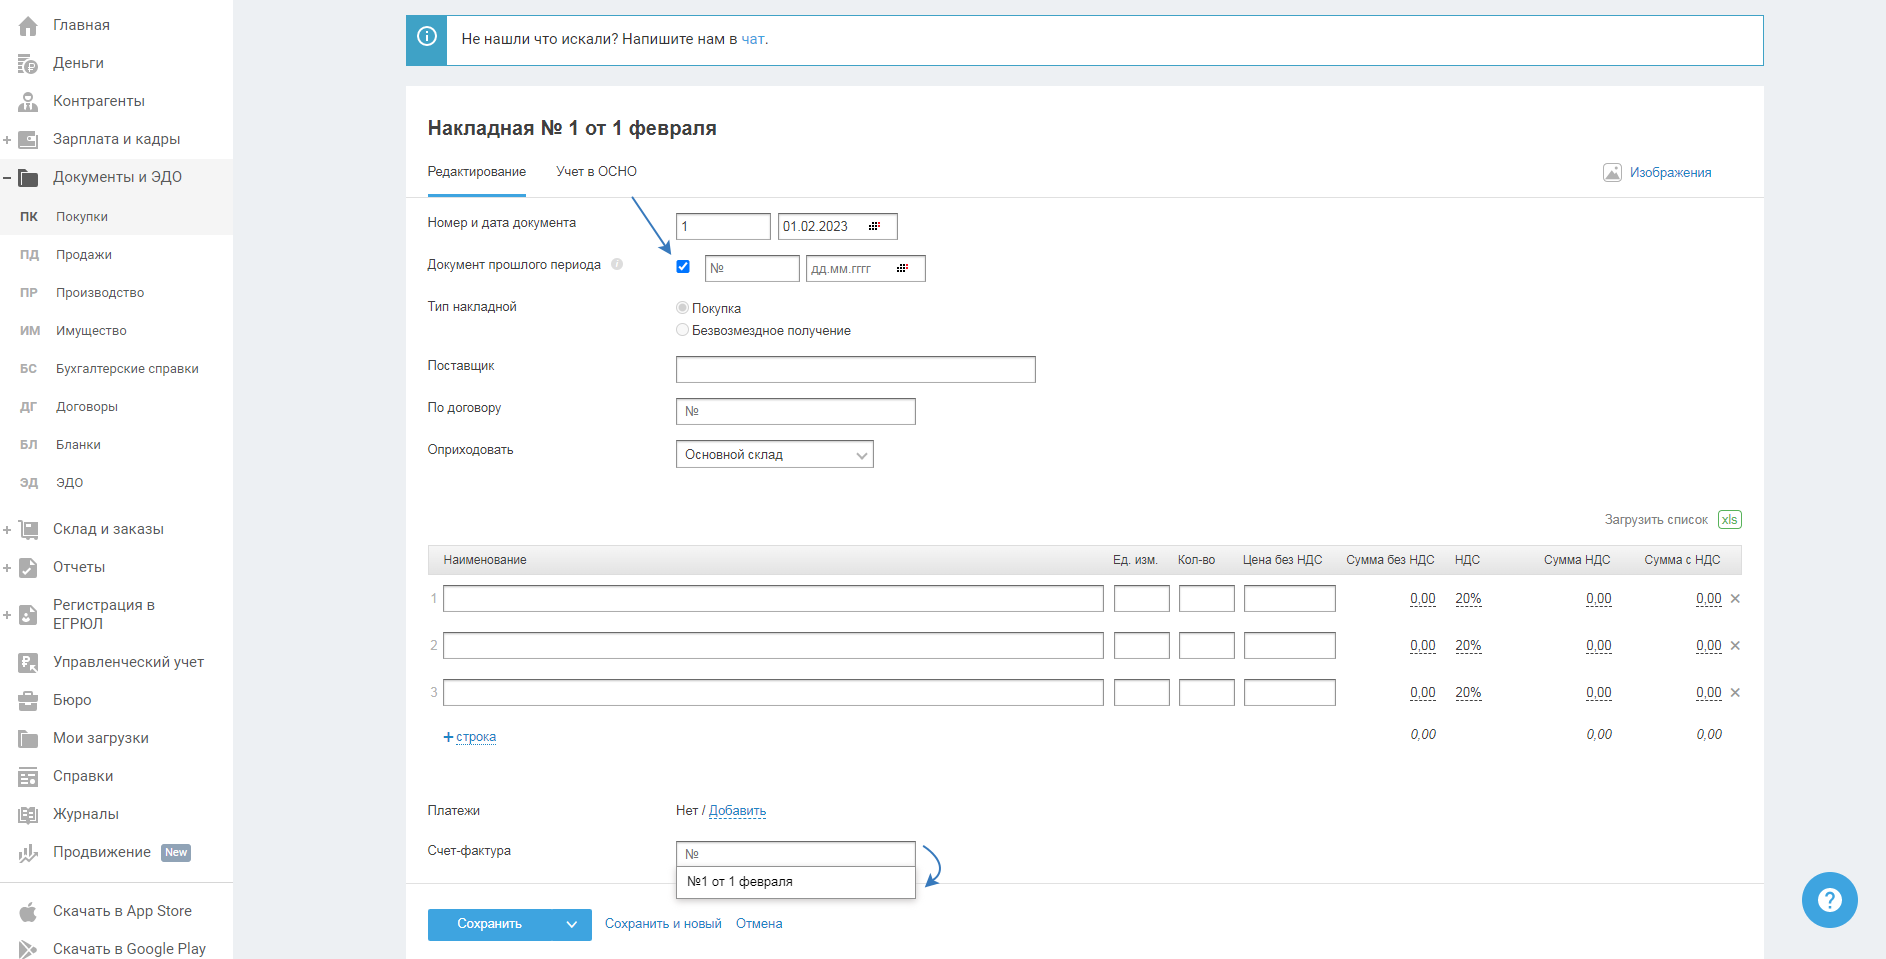The height and width of the screenshot is (959, 1886).
Task: Select the Покупка radio button
Action: (682, 308)
